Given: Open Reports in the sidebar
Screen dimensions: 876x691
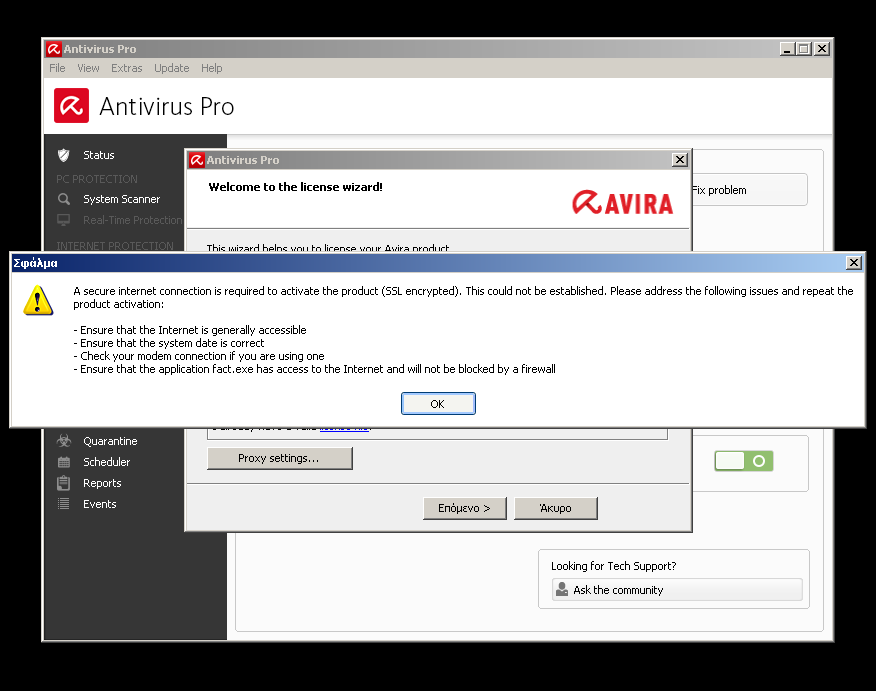Looking at the screenshot, I should [x=102, y=483].
